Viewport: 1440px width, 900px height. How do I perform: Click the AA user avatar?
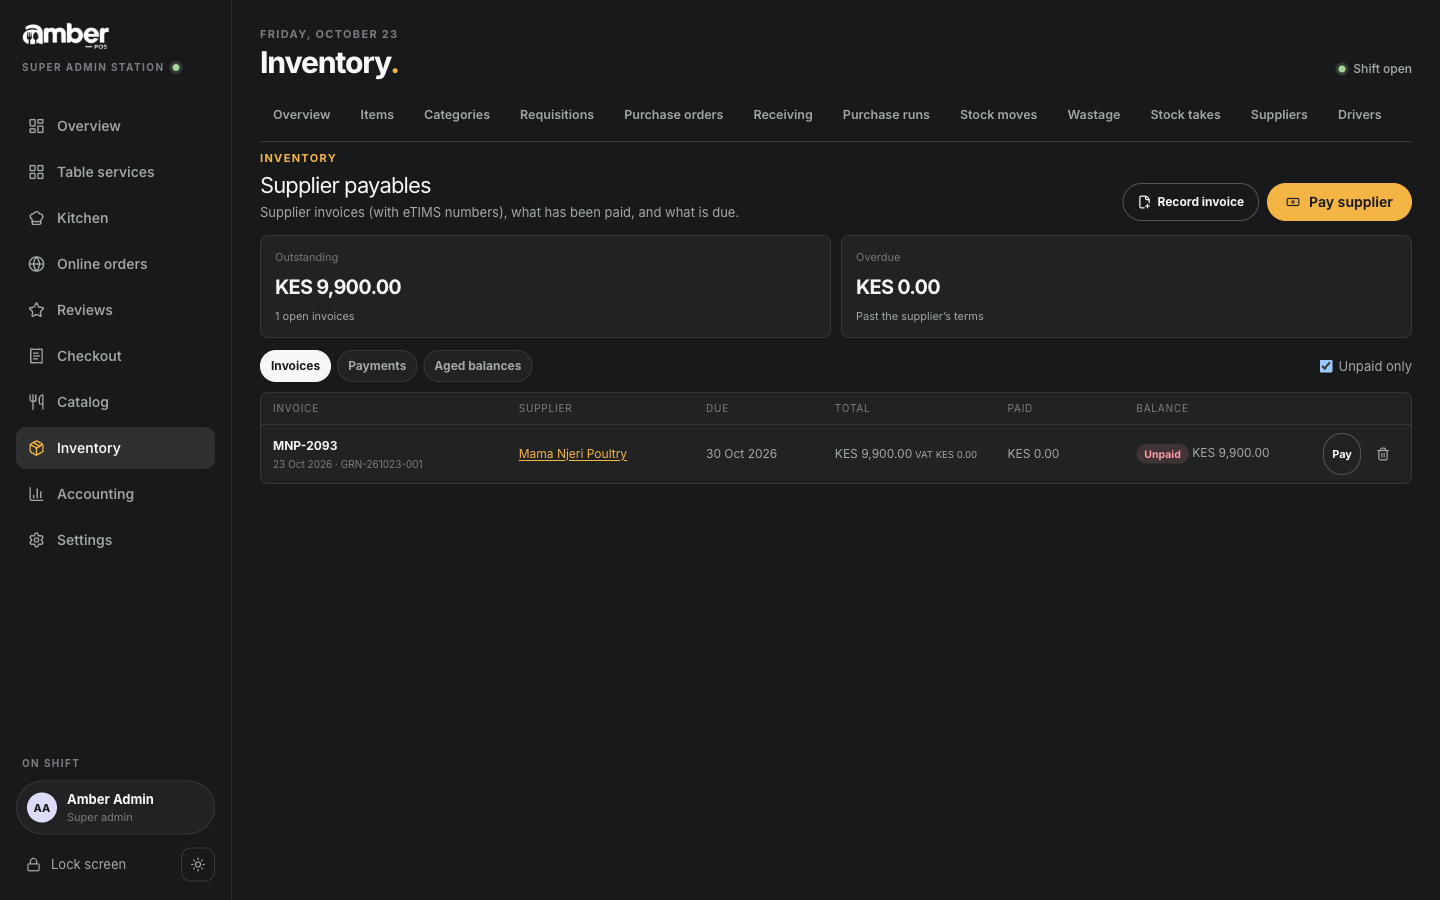coord(42,808)
